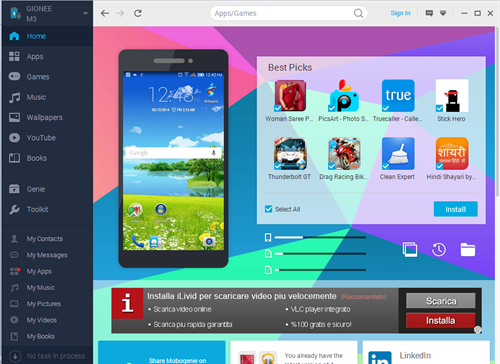This screenshot has height=364, width=500.
Task: Open the Clean Expert broom icon
Action: pyautogui.click(x=398, y=153)
